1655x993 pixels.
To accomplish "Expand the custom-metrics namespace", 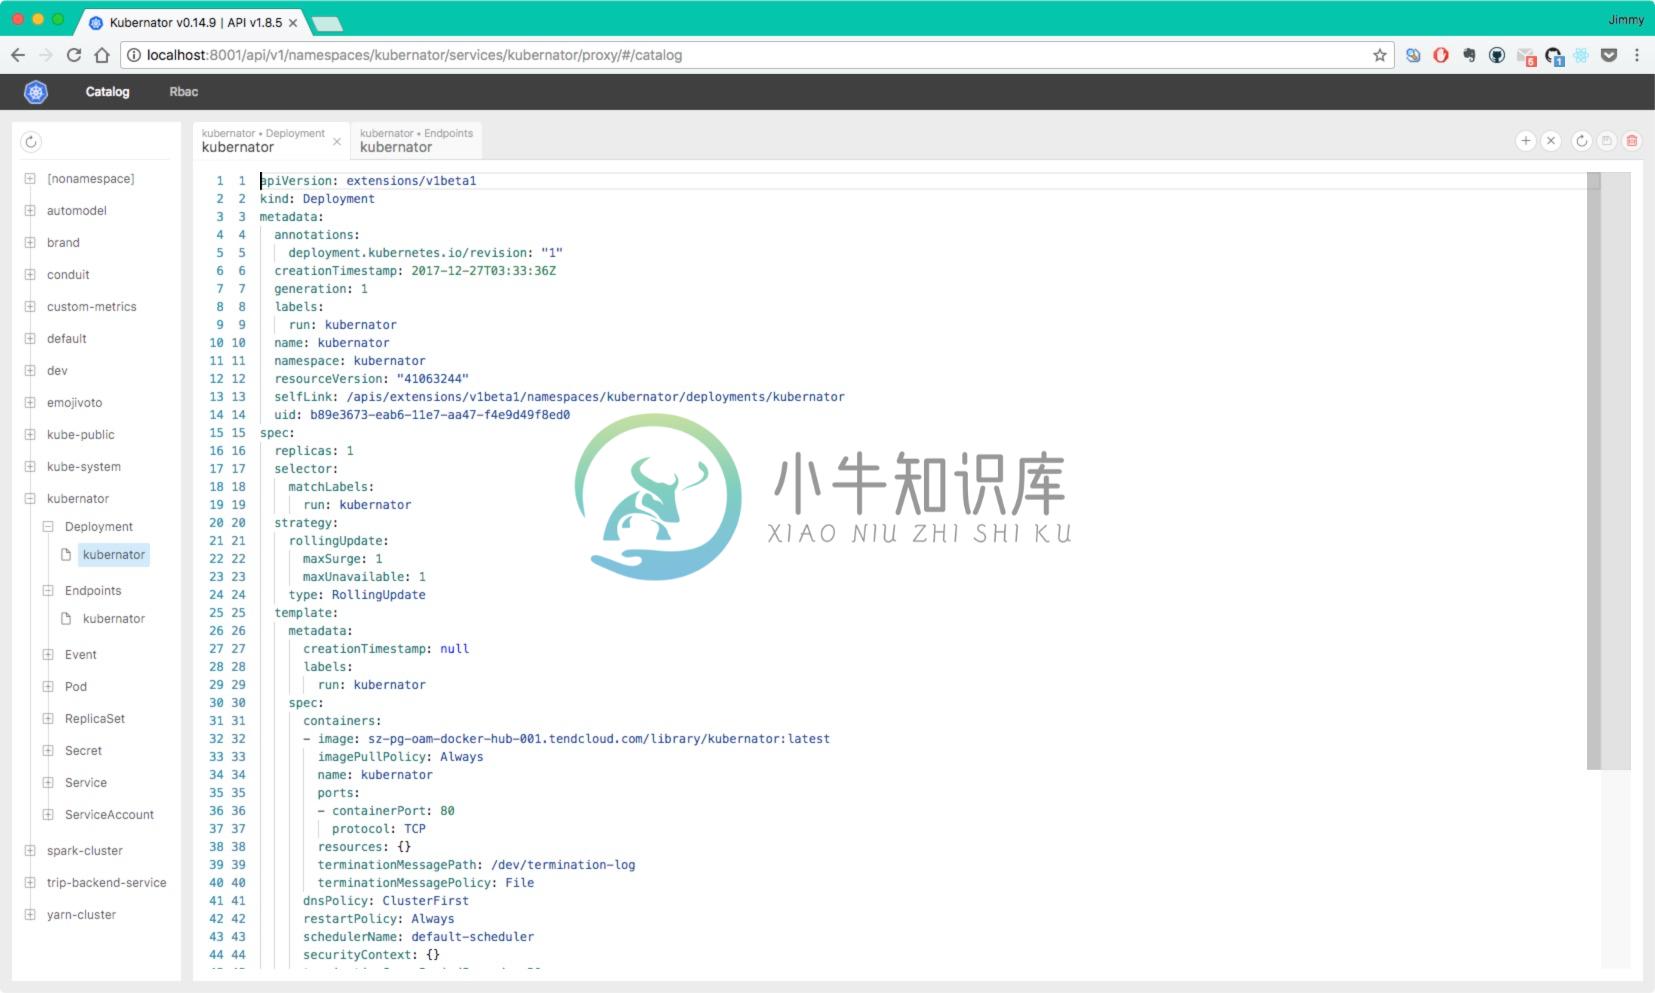I will (30, 307).
